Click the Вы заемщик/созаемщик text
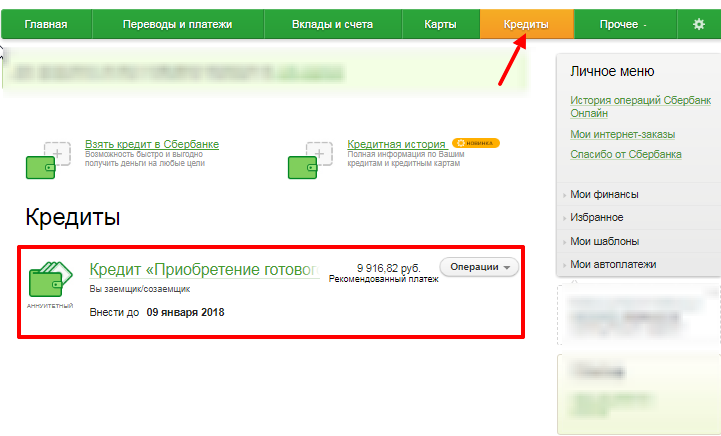Image resolution: width=721 pixels, height=436 pixels. 140,289
